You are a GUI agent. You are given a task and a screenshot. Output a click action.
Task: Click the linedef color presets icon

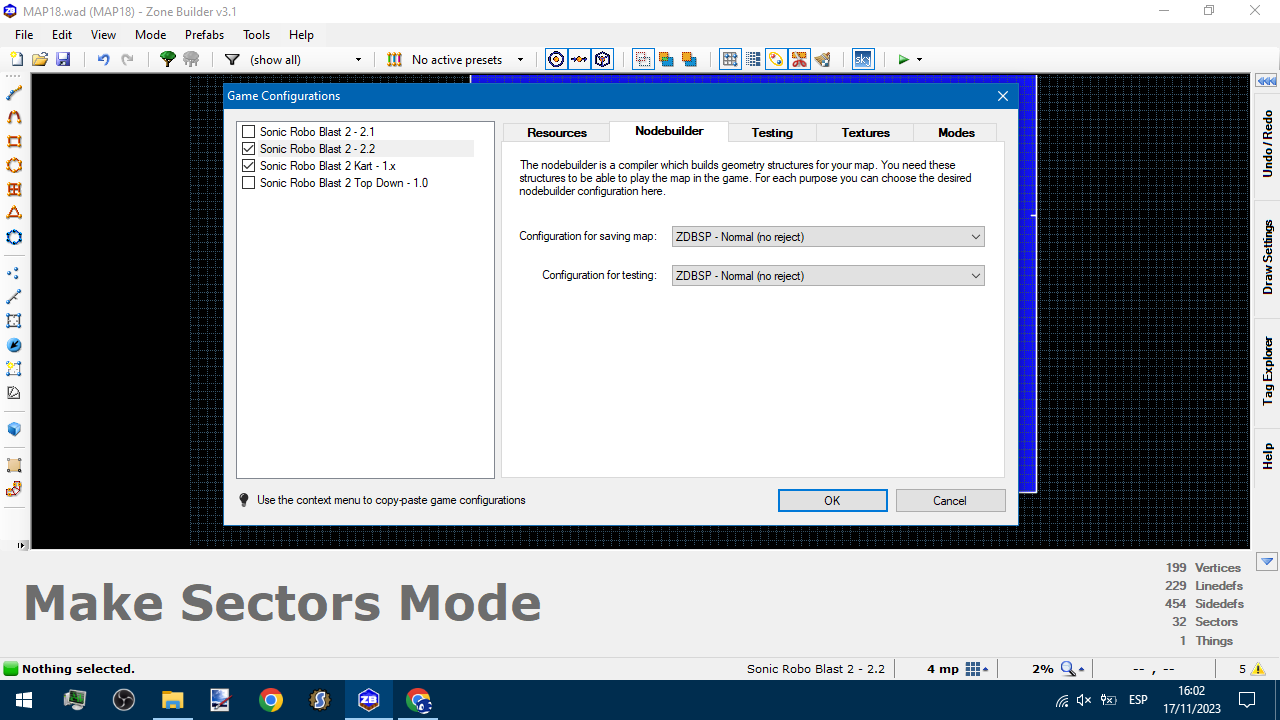click(x=394, y=60)
